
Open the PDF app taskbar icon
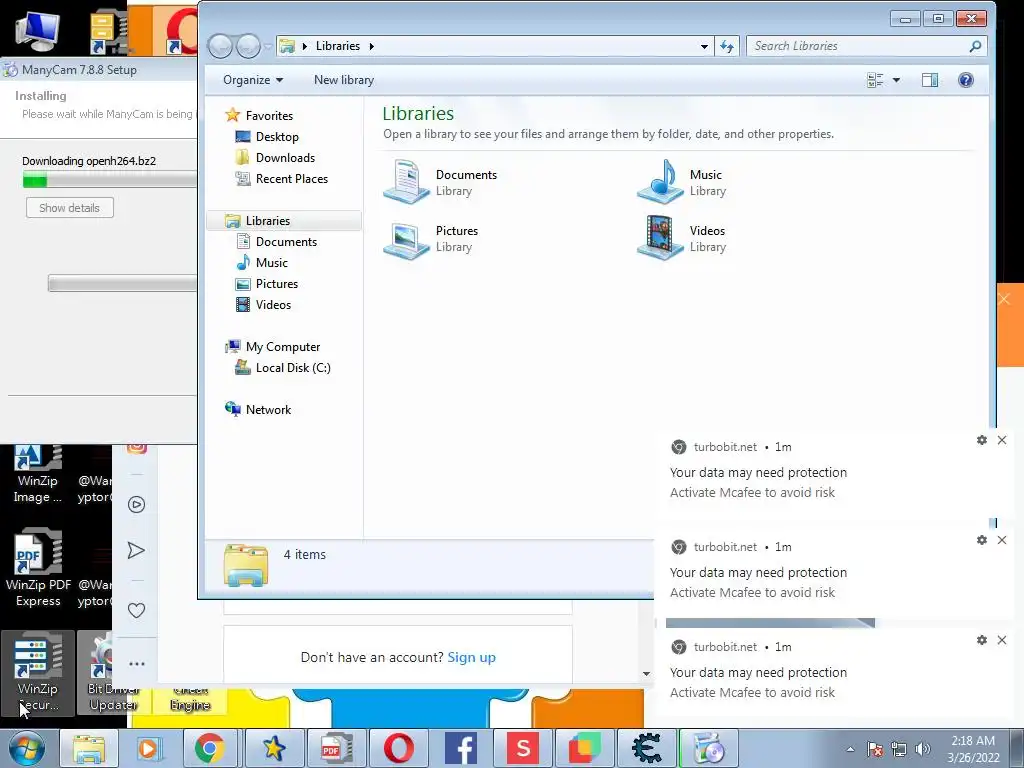coord(336,749)
